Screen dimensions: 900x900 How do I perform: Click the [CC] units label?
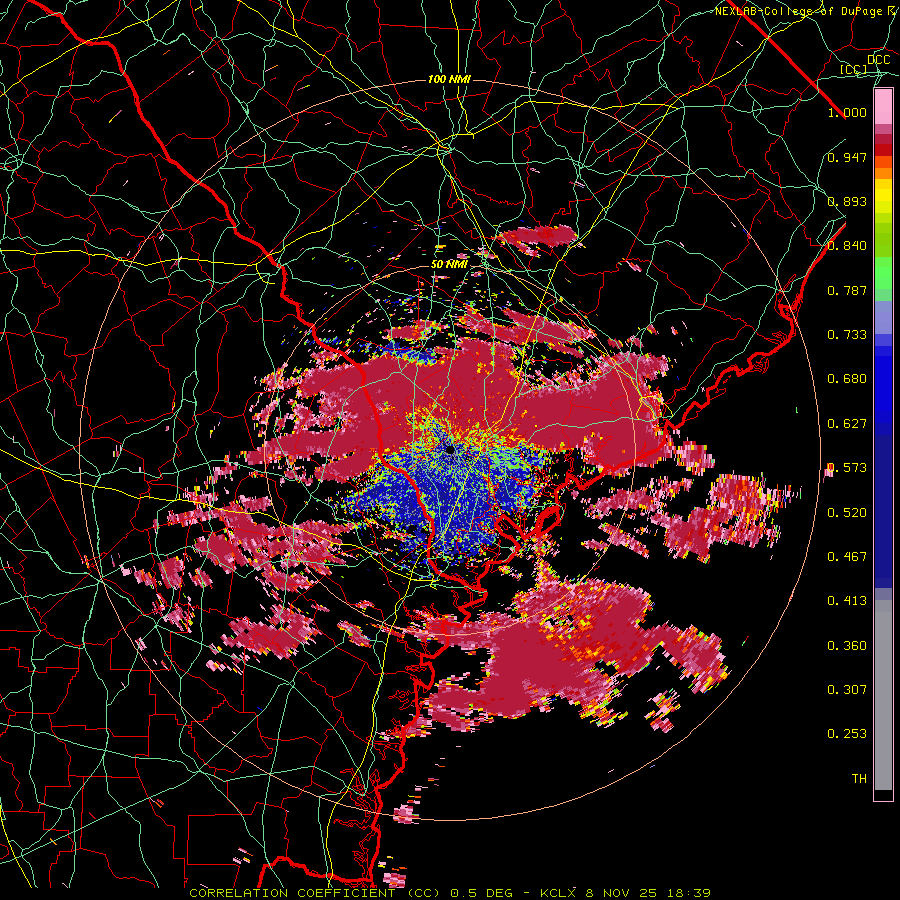(x=854, y=69)
